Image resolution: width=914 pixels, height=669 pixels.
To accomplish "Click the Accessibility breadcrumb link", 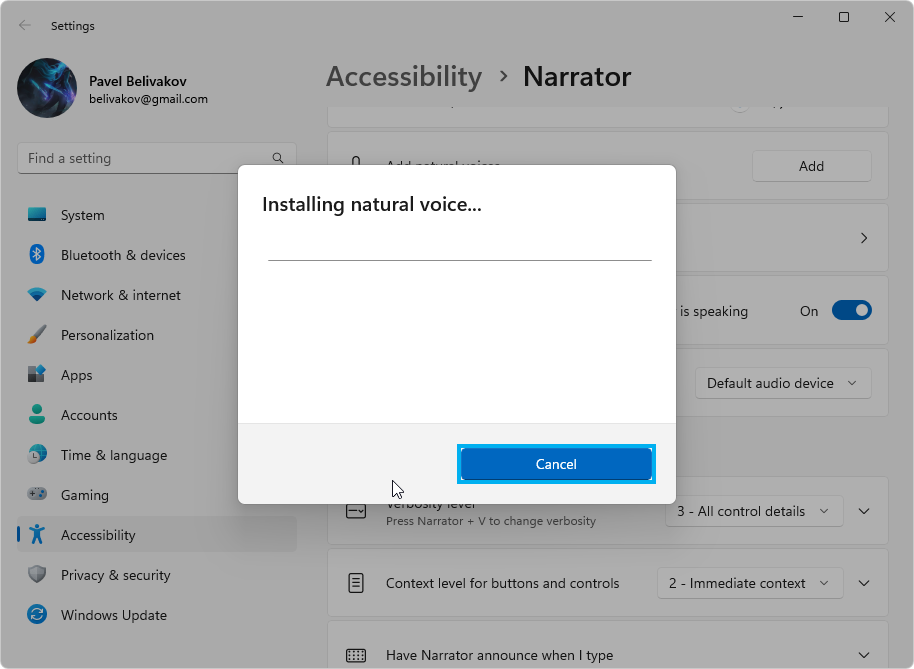I will tap(404, 76).
